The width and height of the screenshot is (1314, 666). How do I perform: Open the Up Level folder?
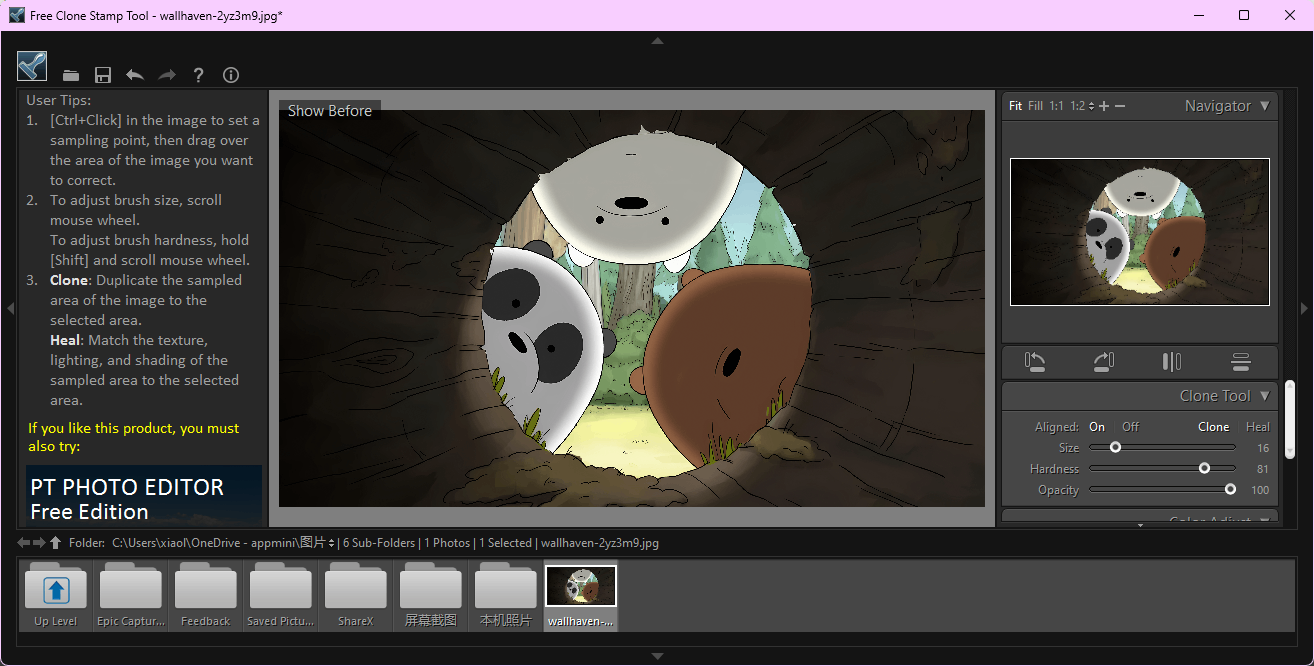[x=56, y=596]
